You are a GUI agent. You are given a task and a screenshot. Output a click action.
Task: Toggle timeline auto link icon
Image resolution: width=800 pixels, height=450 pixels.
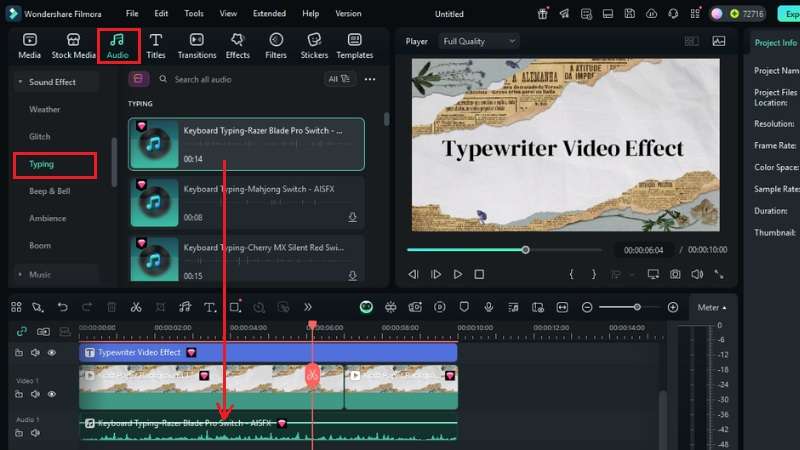coord(21,331)
